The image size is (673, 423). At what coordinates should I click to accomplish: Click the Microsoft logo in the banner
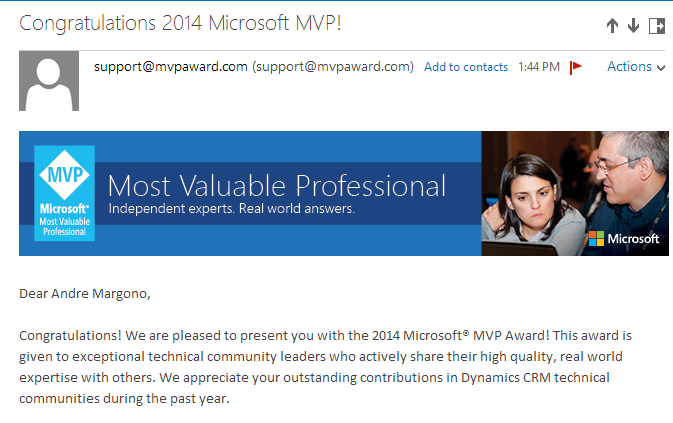coord(623,239)
